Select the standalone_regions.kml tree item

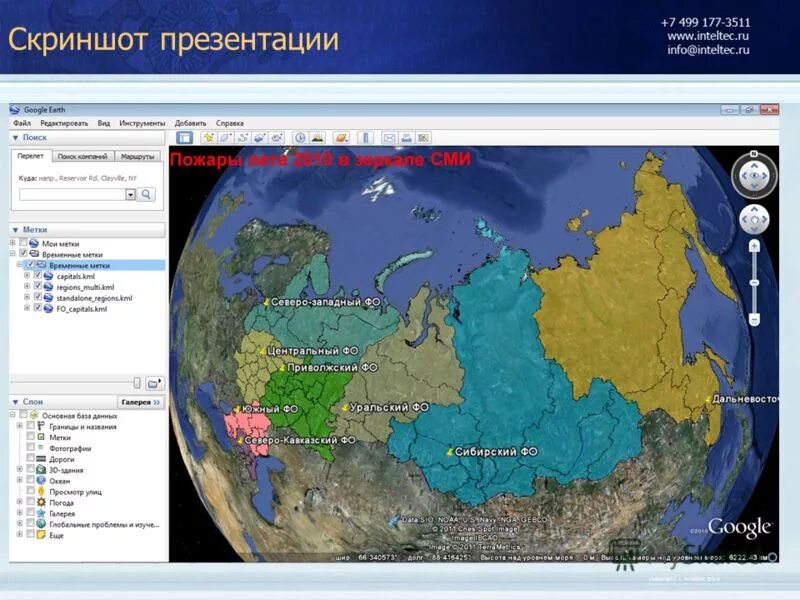[94, 298]
